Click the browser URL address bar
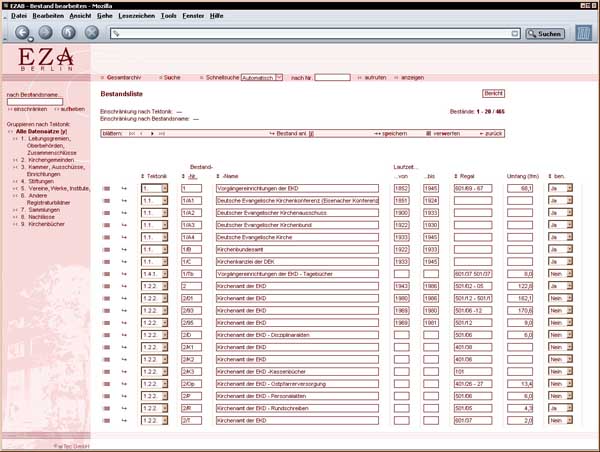This screenshot has width=600, height=452. pos(316,34)
